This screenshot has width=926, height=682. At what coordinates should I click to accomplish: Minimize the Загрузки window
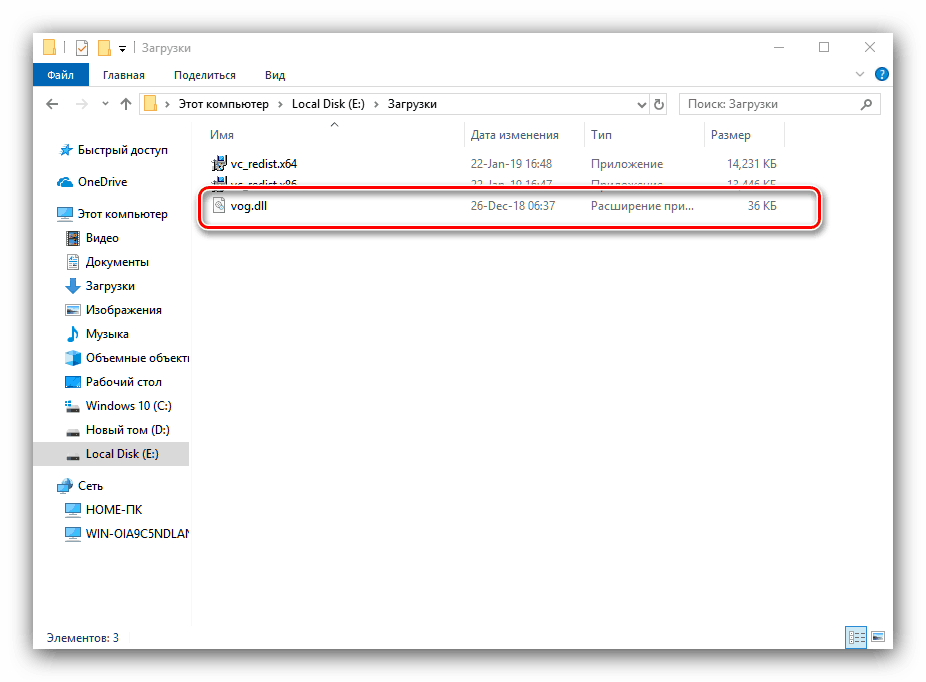(x=779, y=47)
